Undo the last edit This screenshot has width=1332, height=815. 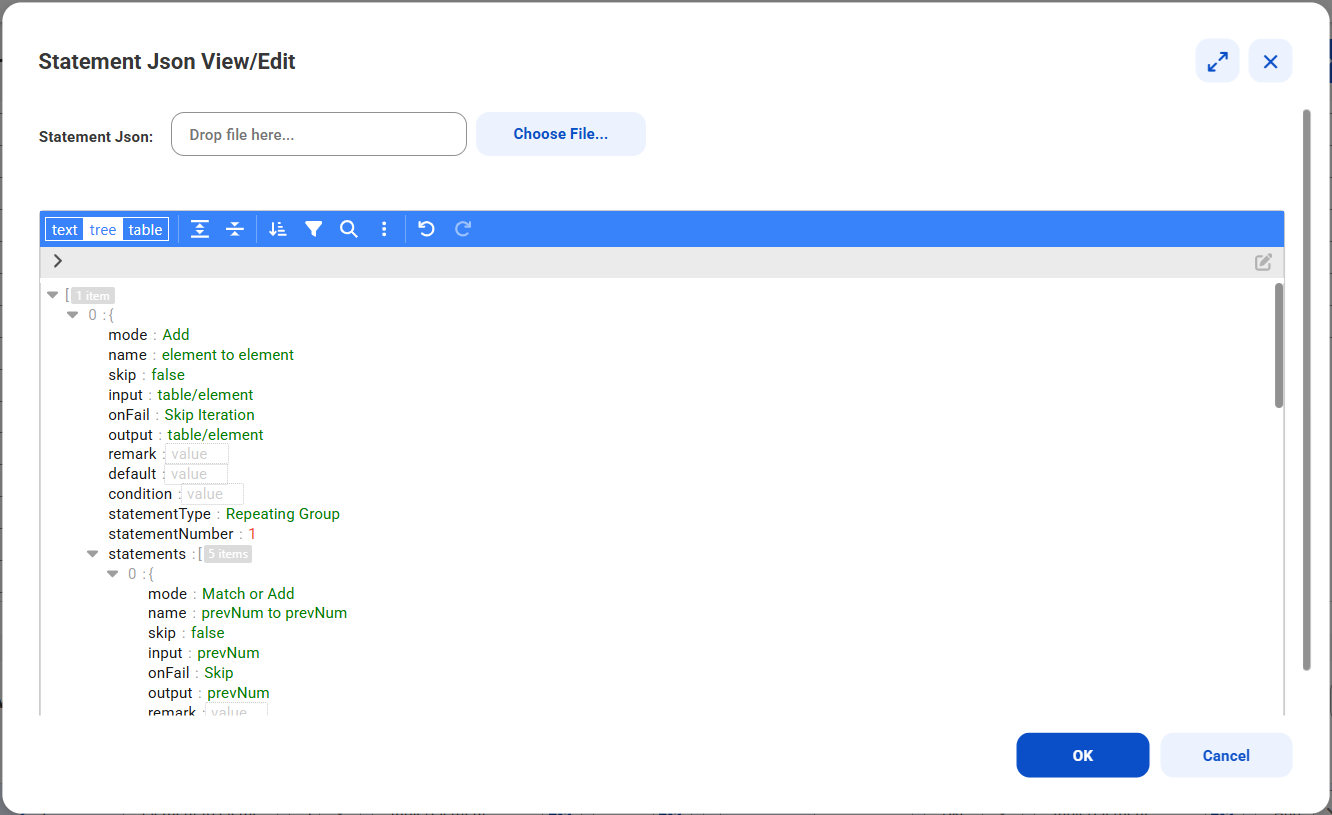click(427, 229)
